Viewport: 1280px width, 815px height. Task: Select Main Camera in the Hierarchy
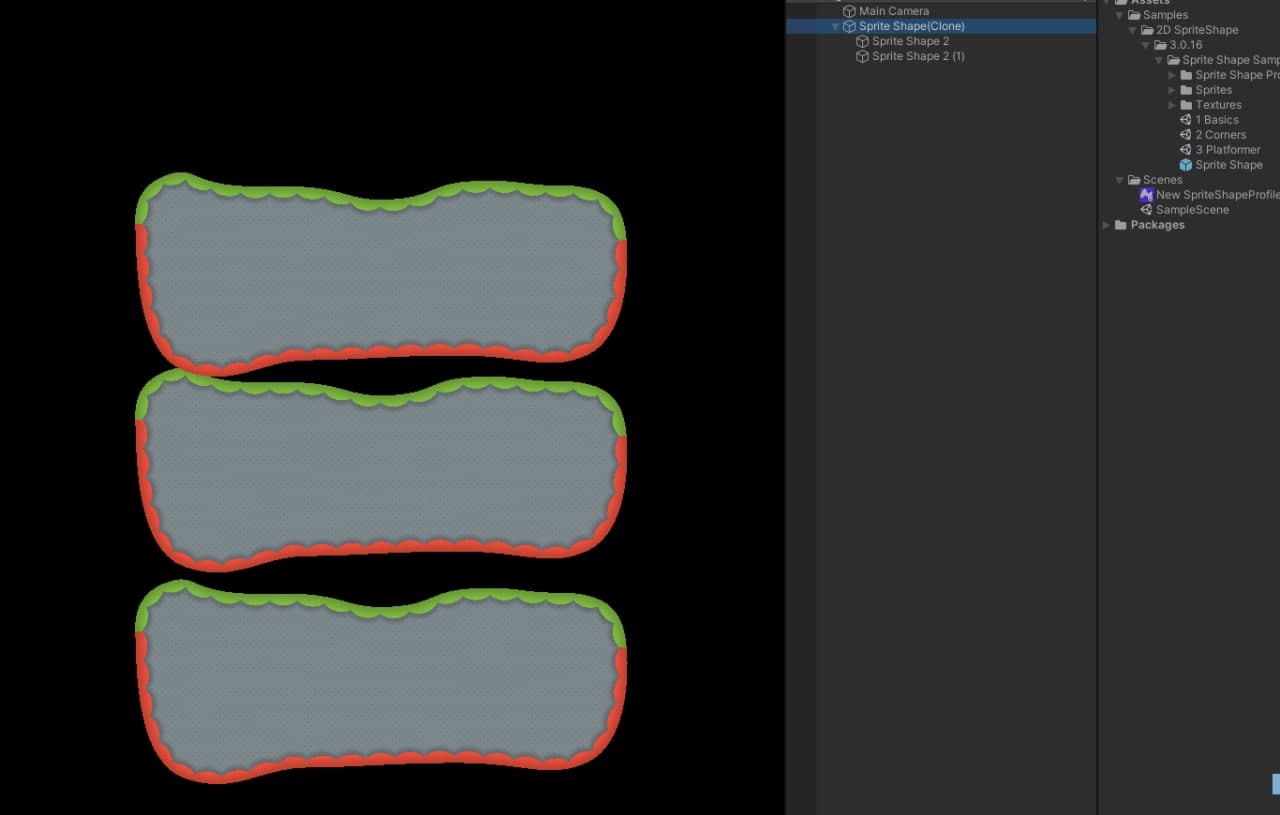click(894, 11)
